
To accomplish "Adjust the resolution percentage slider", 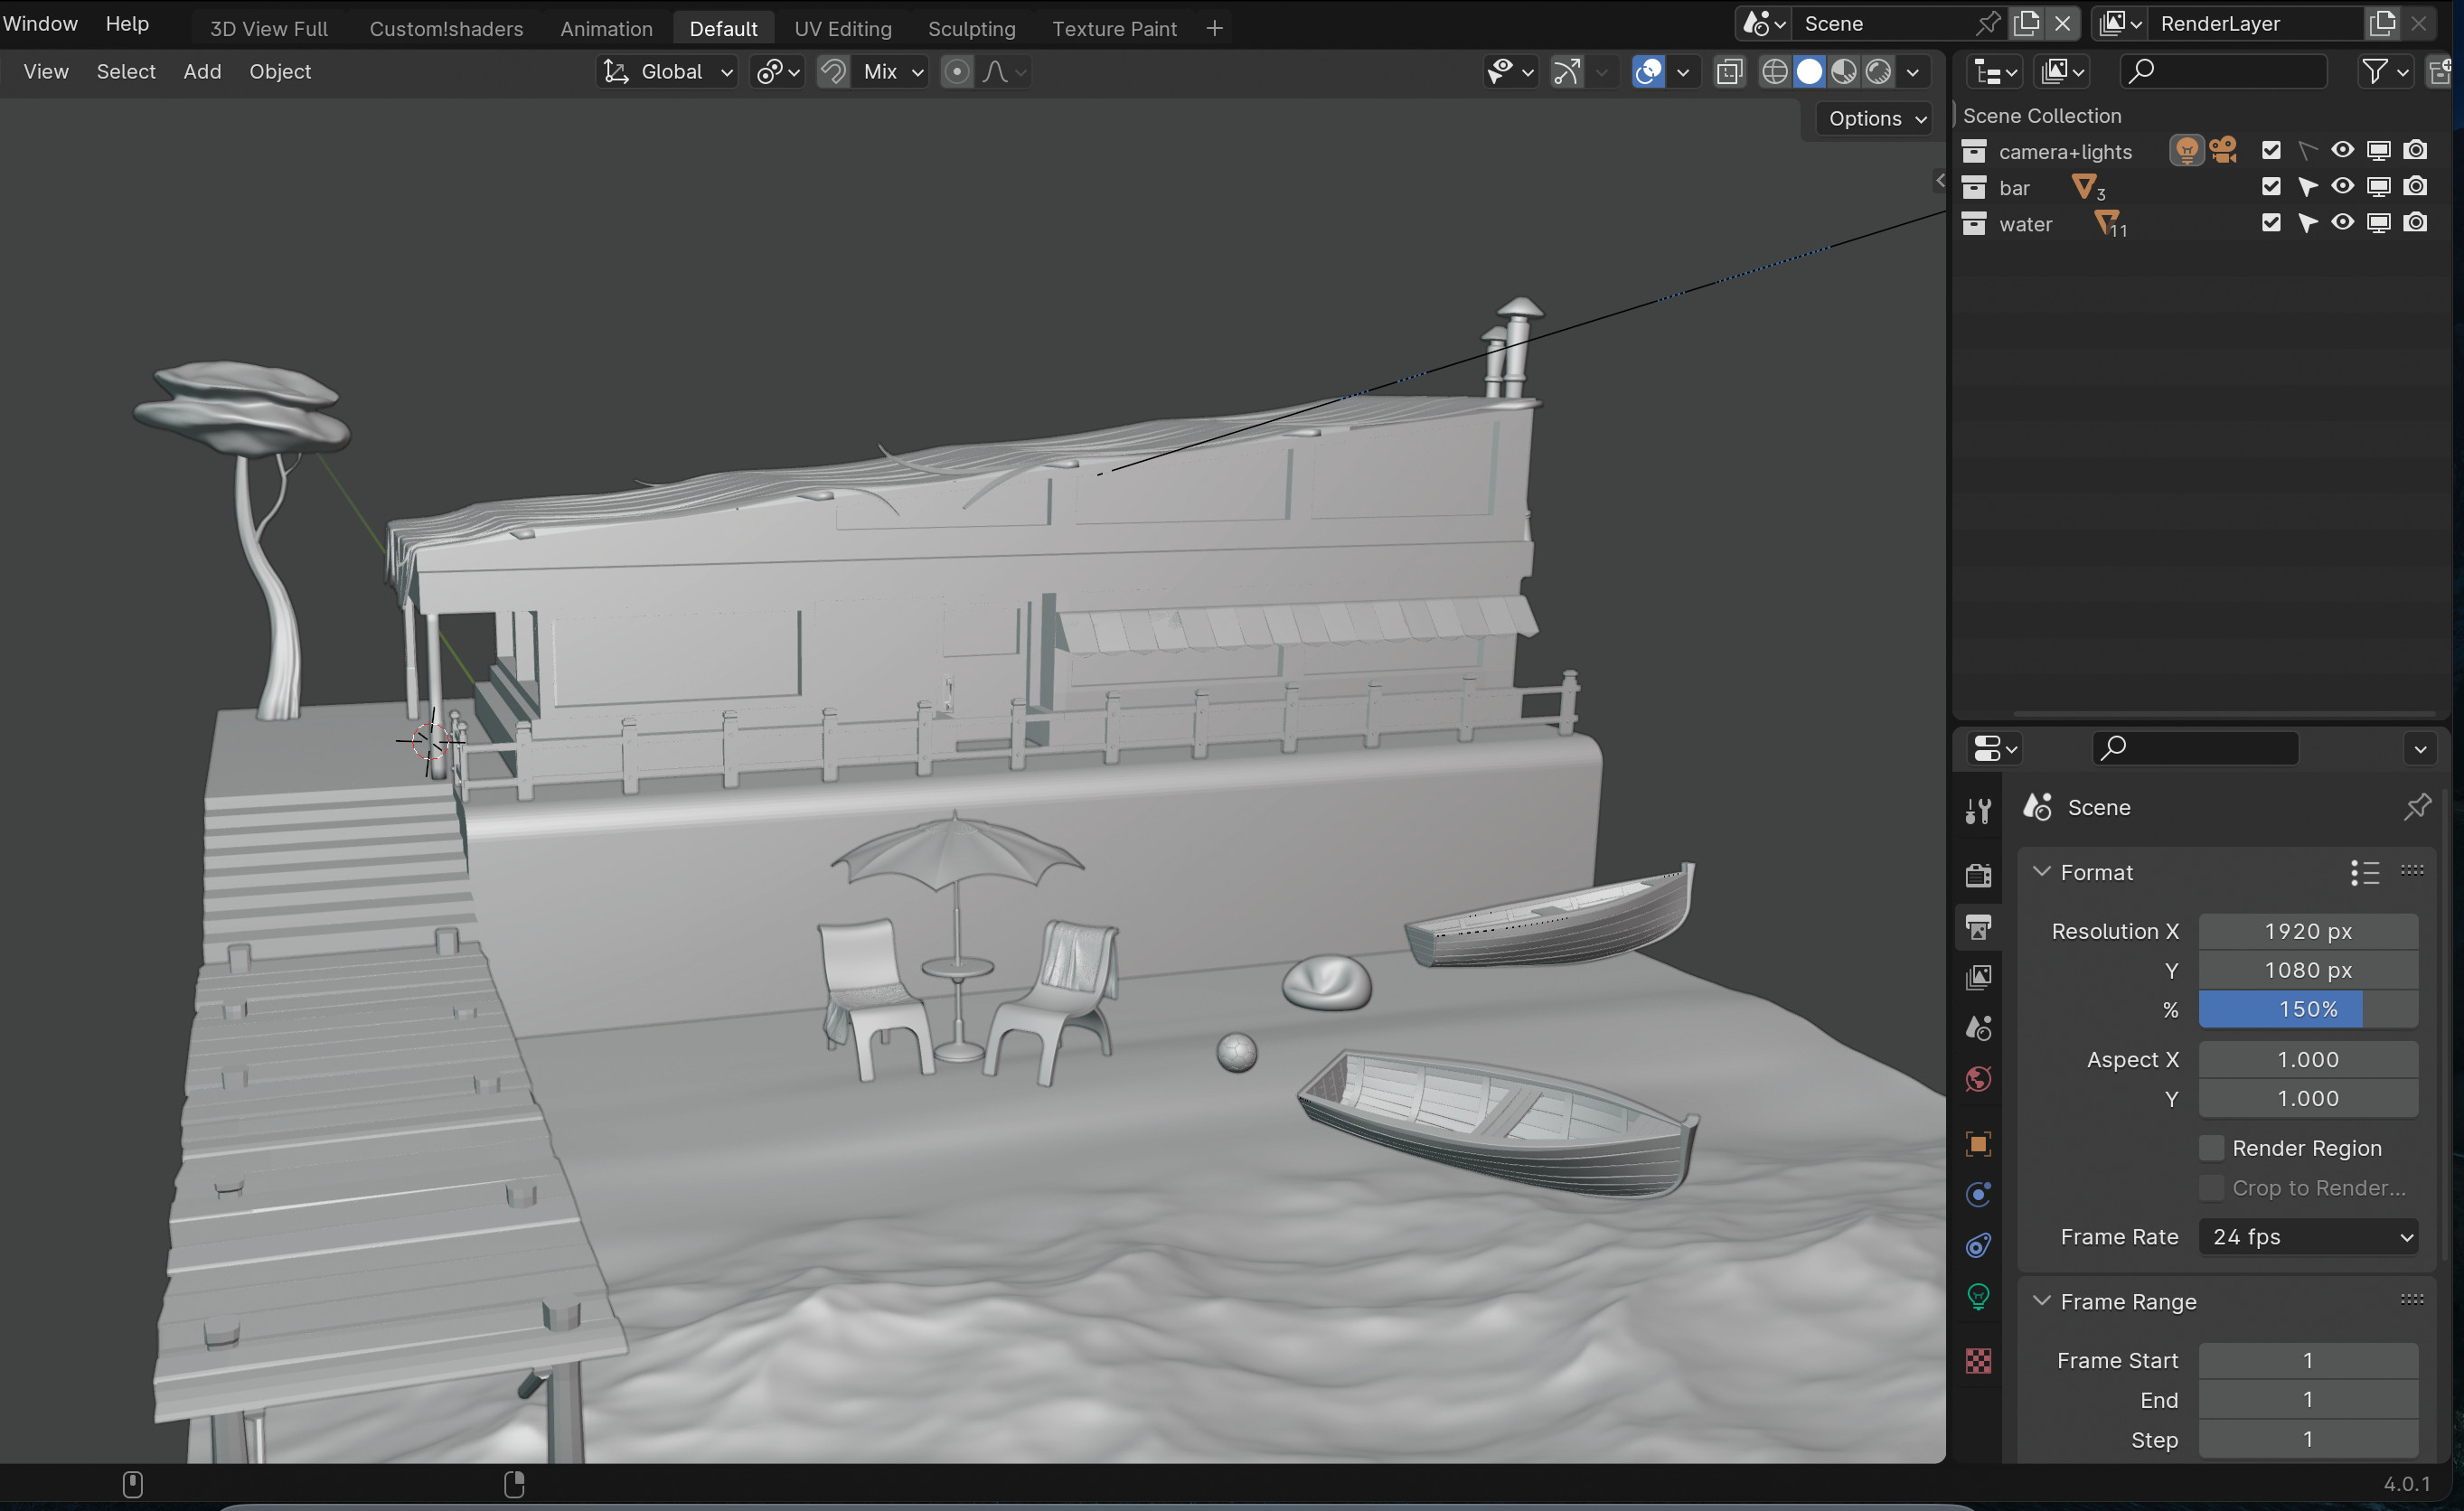I will click(x=2306, y=1008).
